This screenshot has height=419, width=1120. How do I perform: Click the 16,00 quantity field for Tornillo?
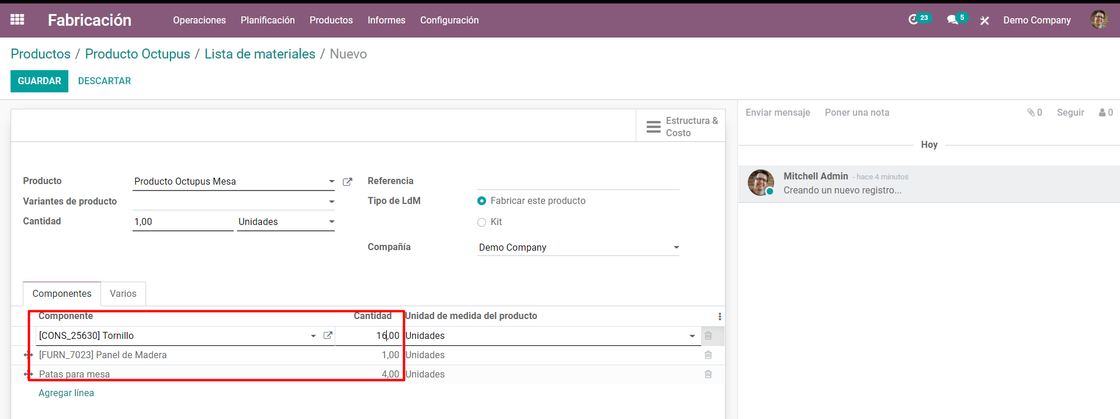click(x=367, y=335)
